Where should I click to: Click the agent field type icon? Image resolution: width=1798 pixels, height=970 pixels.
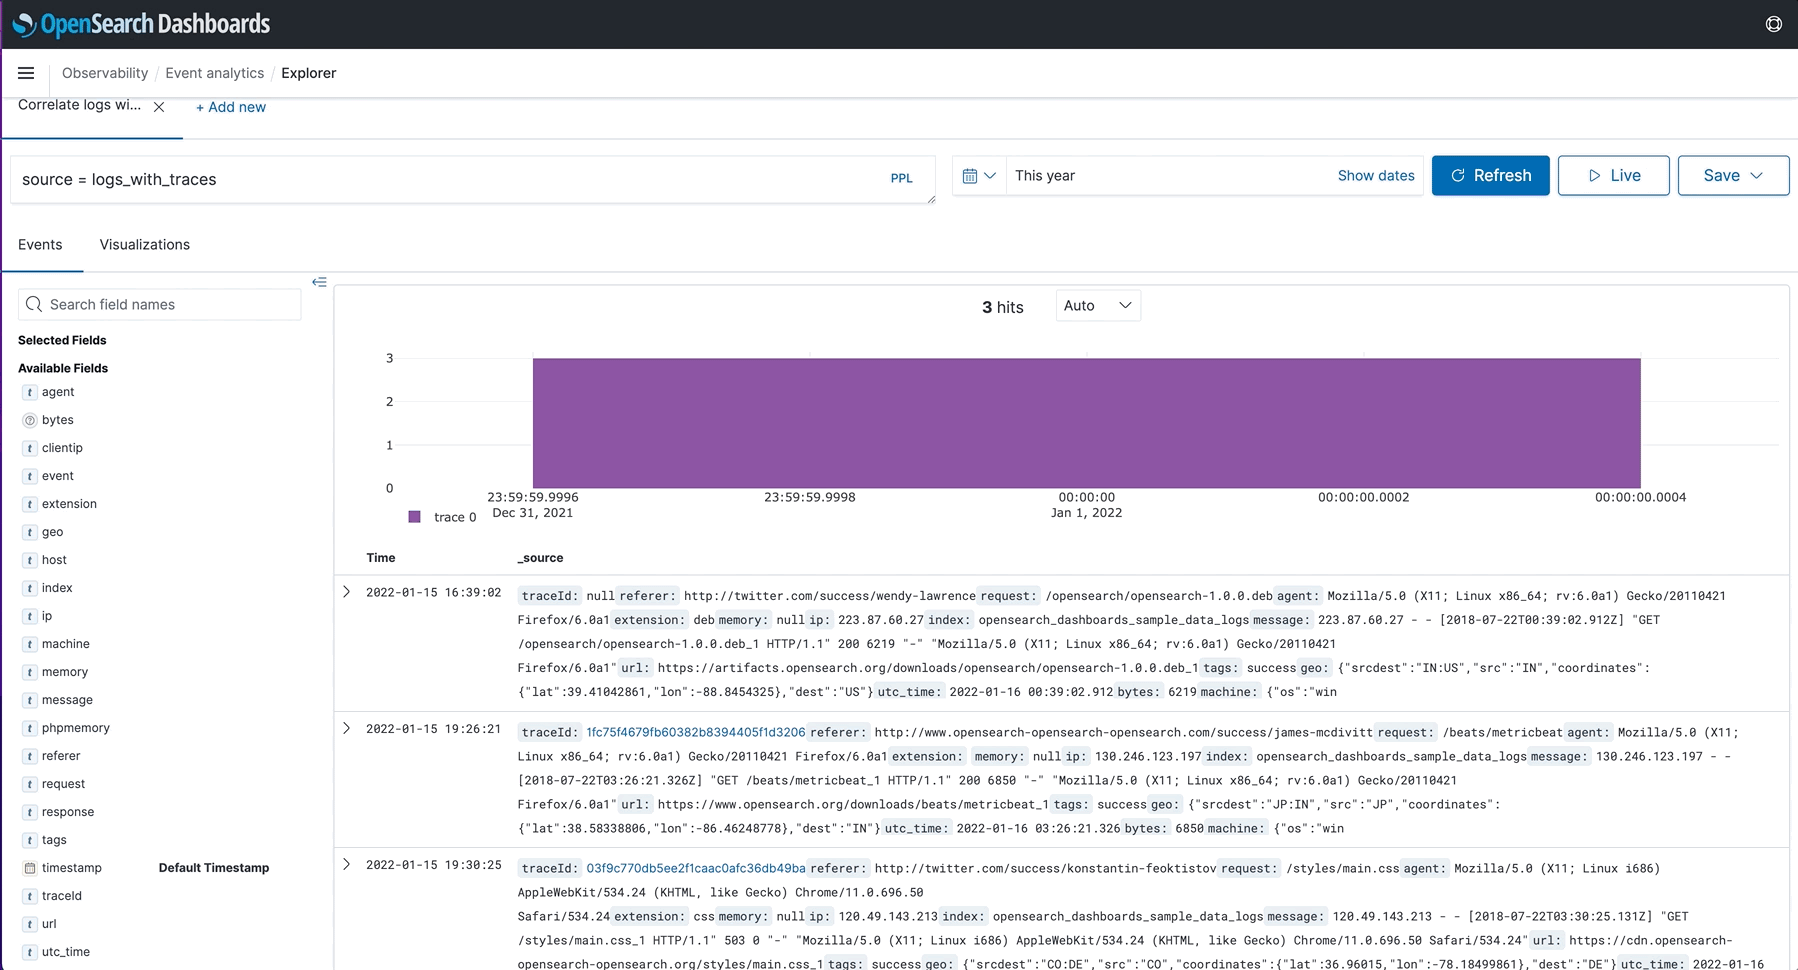tap(30, 393)
